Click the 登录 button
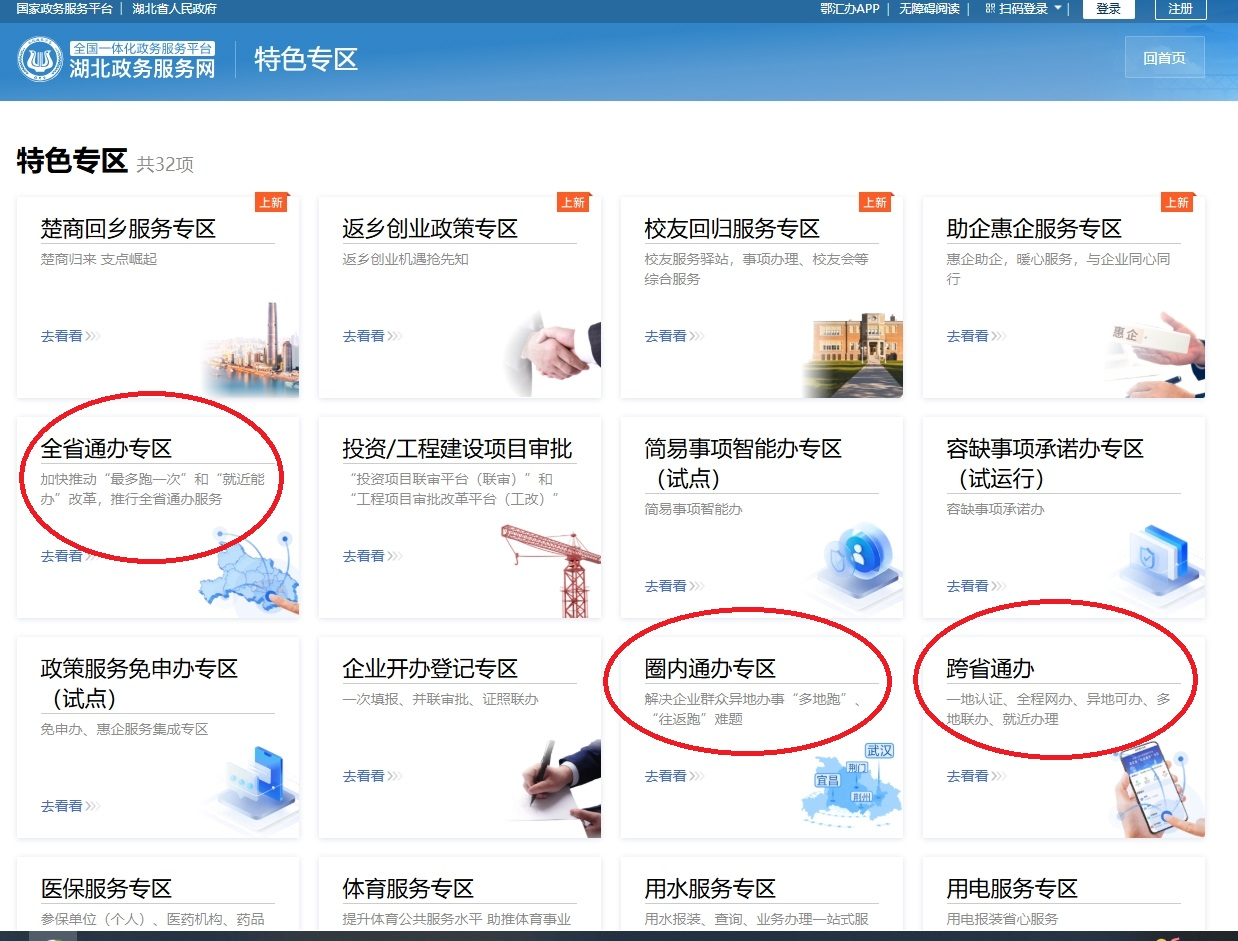Viewport: 1238px width, 941px height. point(1108,9)
